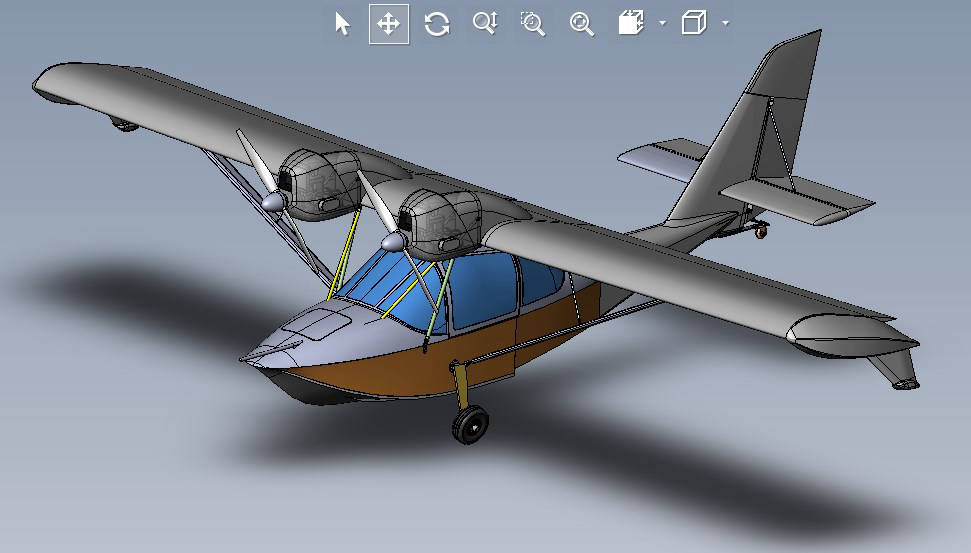The image size is (971, 553).
Task: Pick the Zoom to area tool
Action: click(533, 24)
